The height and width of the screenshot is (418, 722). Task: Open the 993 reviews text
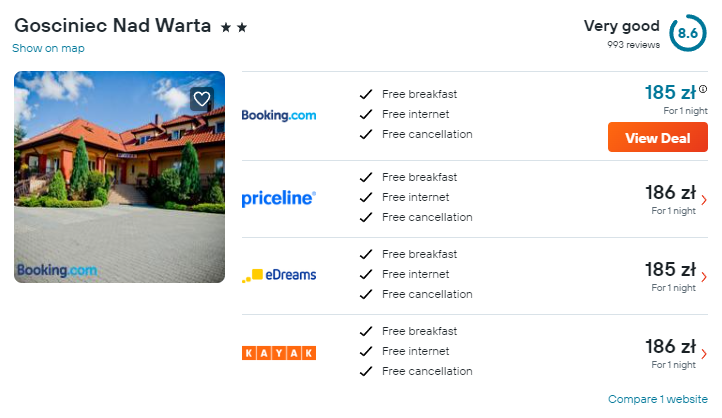[633, 45]
